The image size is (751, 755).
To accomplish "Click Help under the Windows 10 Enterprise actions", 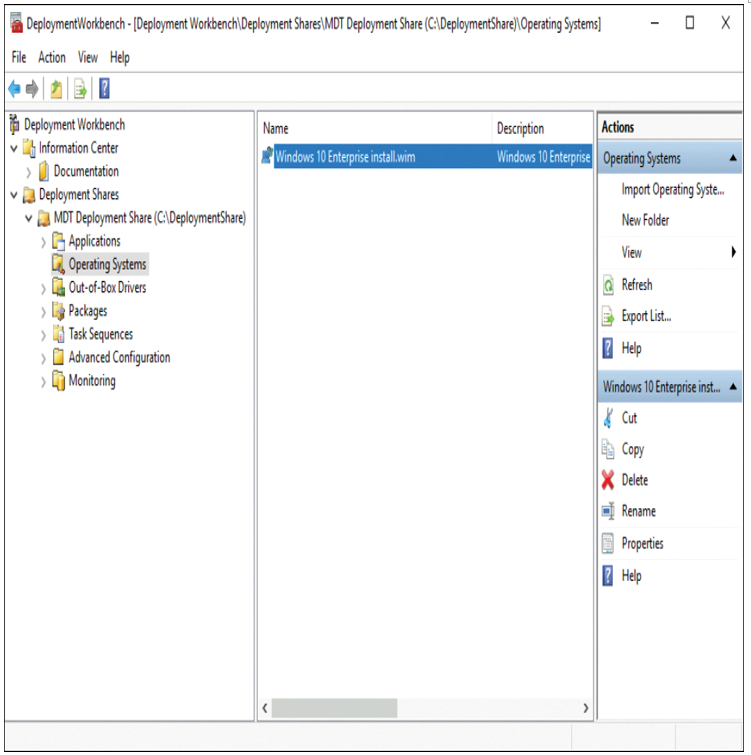I will tap(631, 575).
